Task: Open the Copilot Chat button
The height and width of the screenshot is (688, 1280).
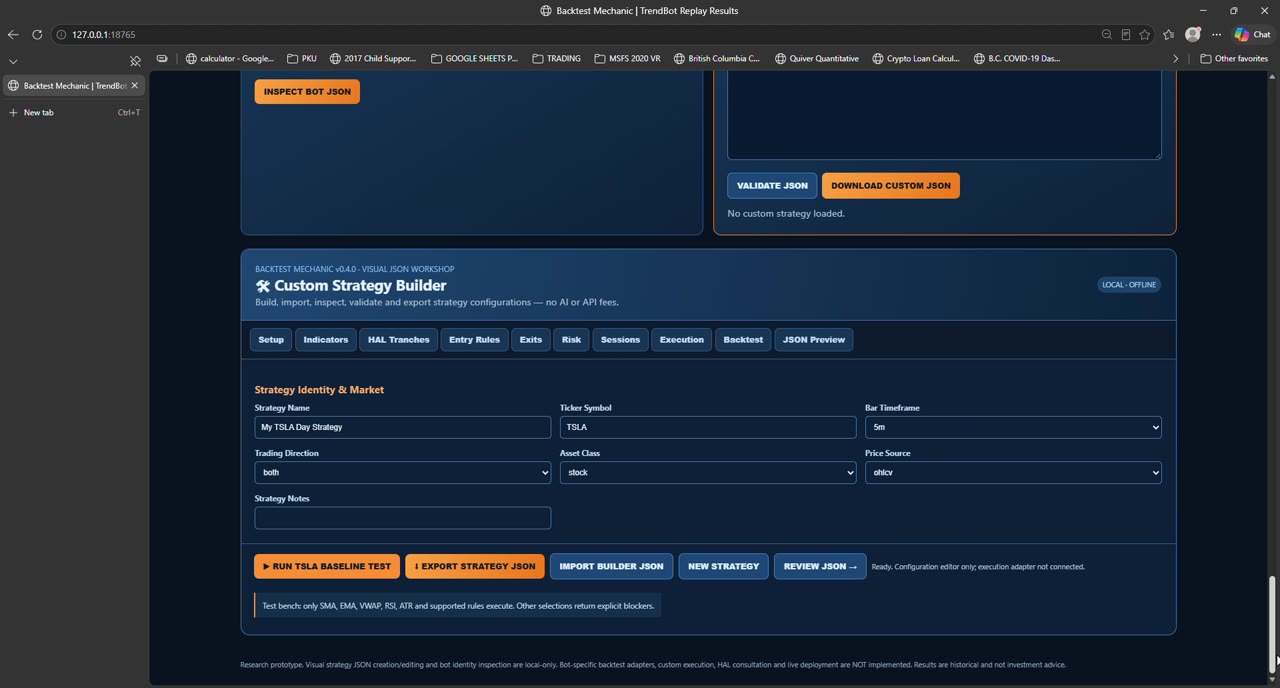Action: (x=1252, y=34)
